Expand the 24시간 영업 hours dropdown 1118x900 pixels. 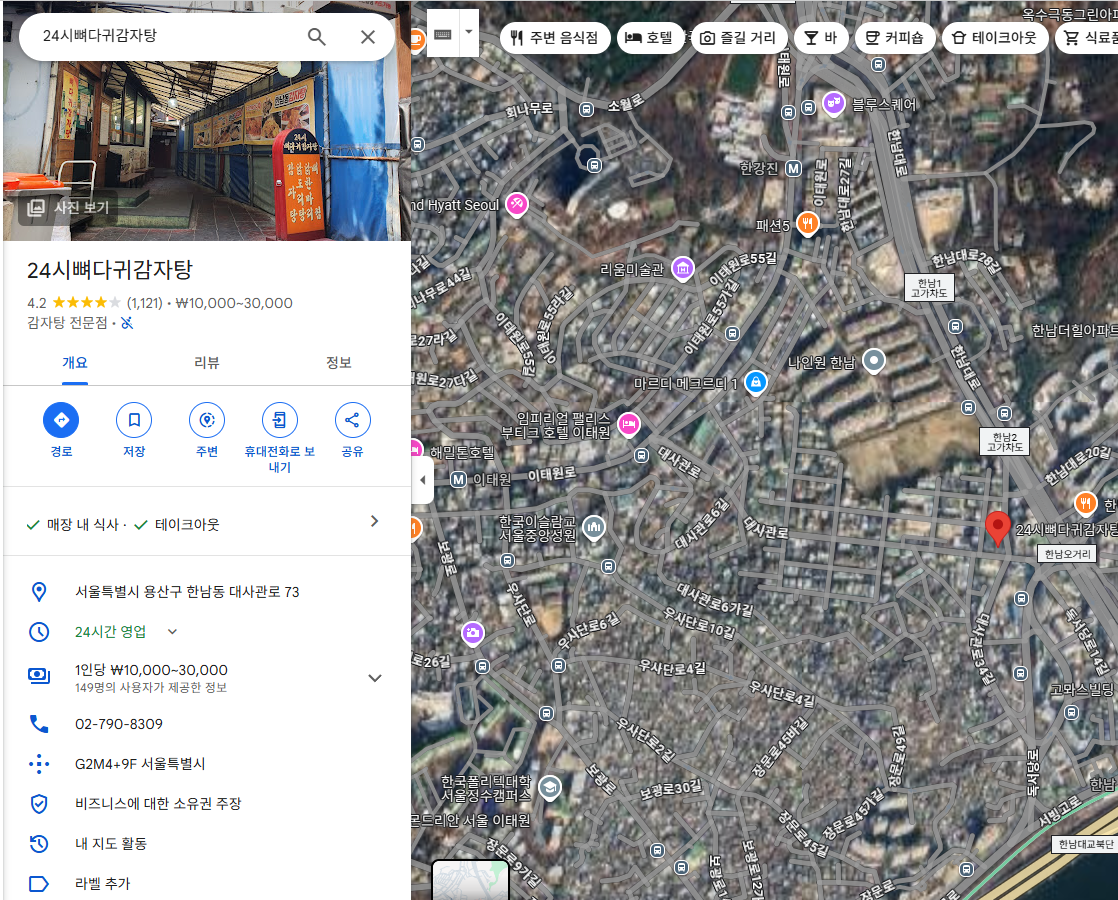point(172,631)
